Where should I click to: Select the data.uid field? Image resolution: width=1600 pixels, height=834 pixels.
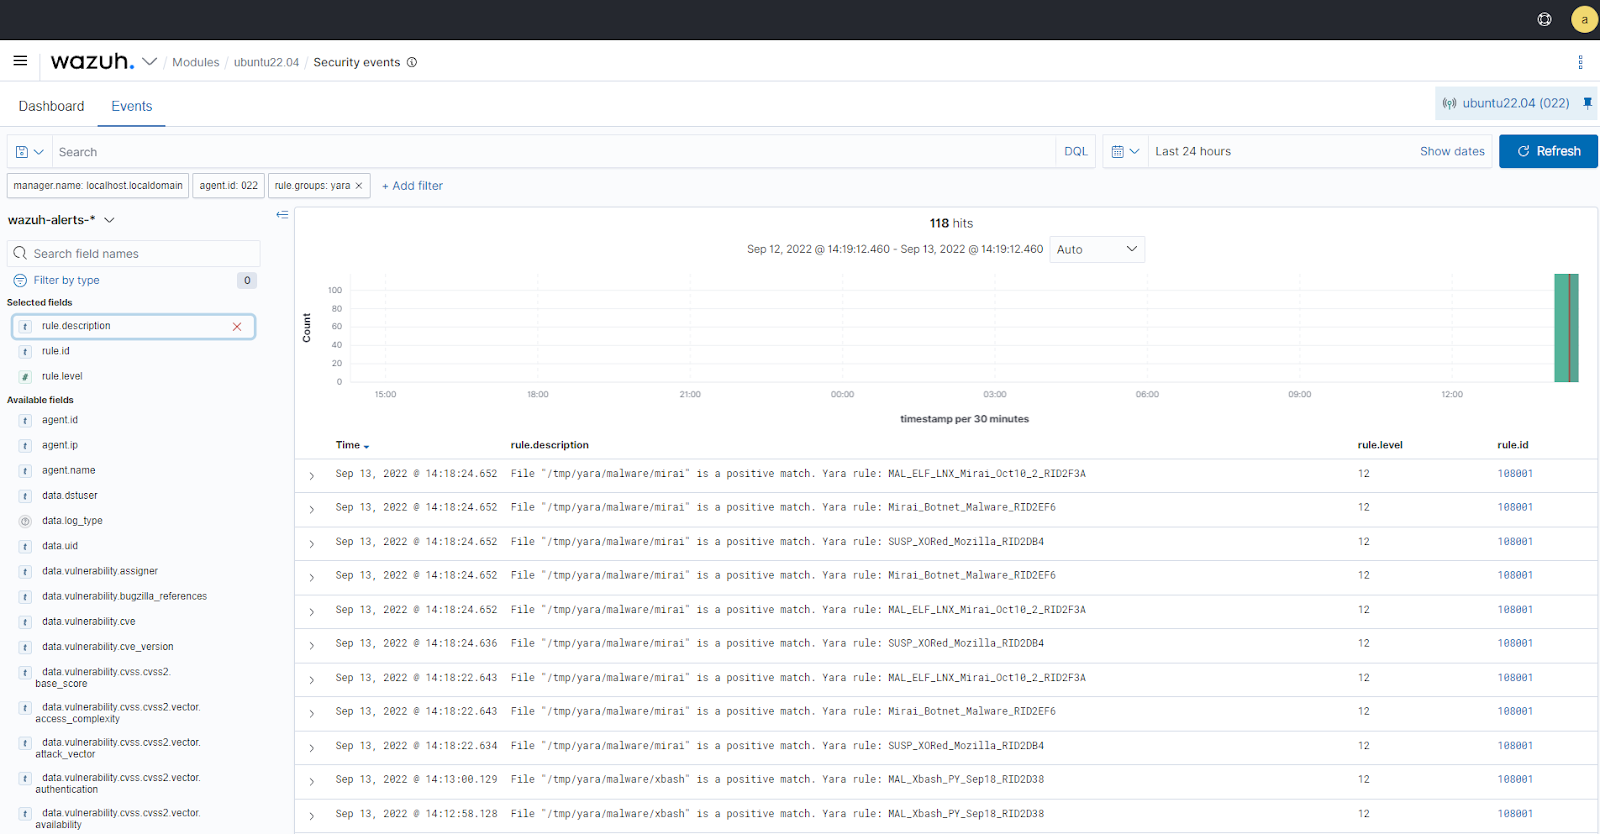[60, 547]
